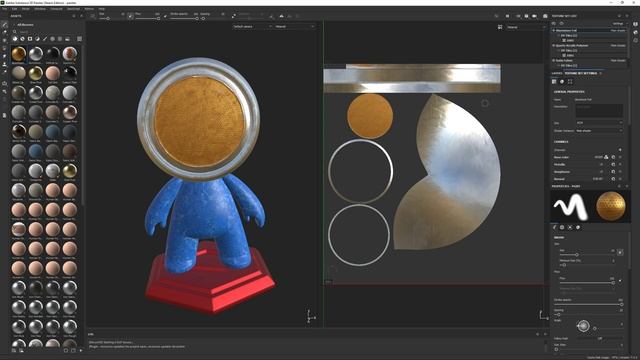
Task: Expand the All libraries tree
Action: 14,25
